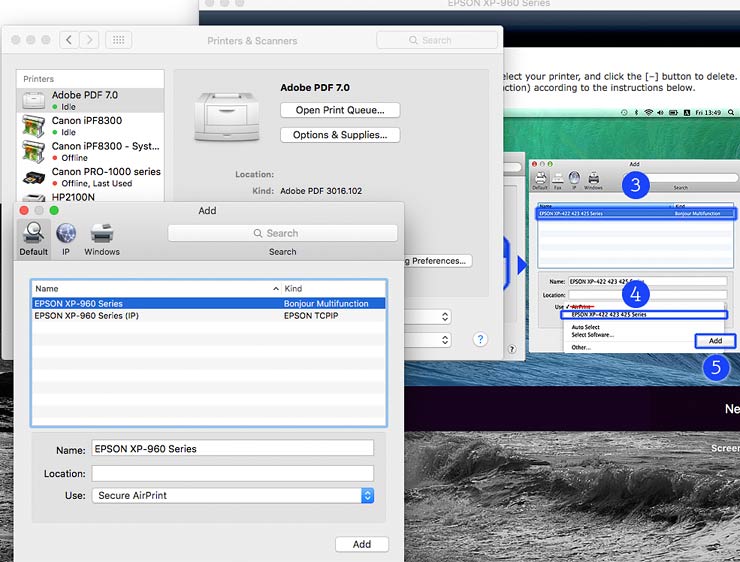This screenshot has width=740, height=562.
Task: Click the empty Location field
Action: [233, 473]
